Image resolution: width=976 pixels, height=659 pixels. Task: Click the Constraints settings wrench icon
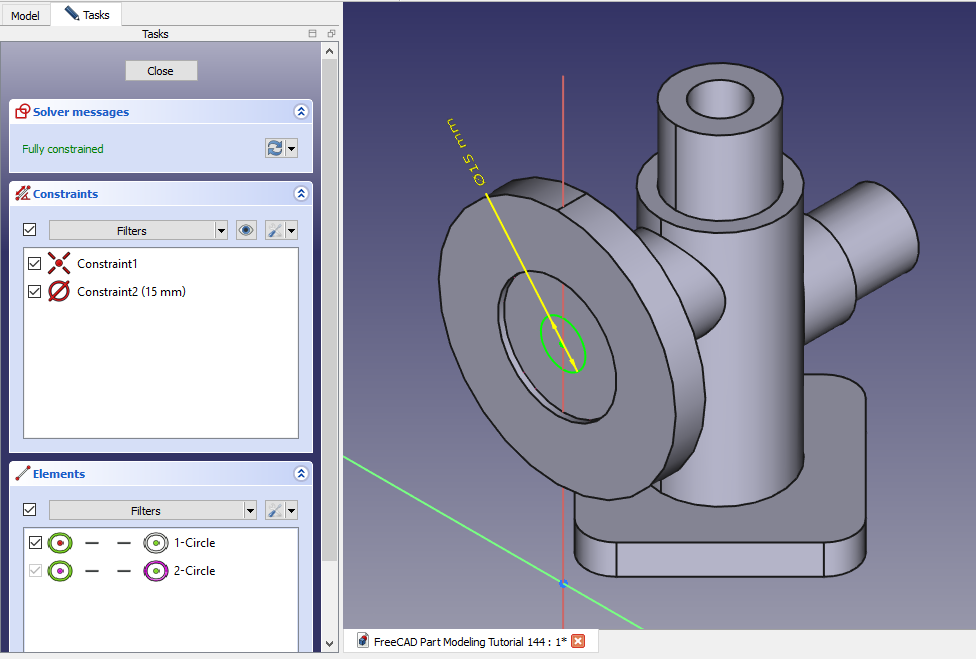(x=274, y=230)
